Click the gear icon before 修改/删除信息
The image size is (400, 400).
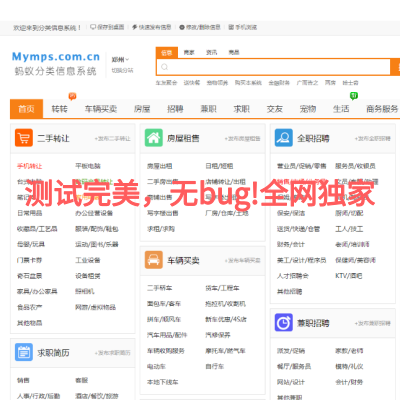[182, 27]
